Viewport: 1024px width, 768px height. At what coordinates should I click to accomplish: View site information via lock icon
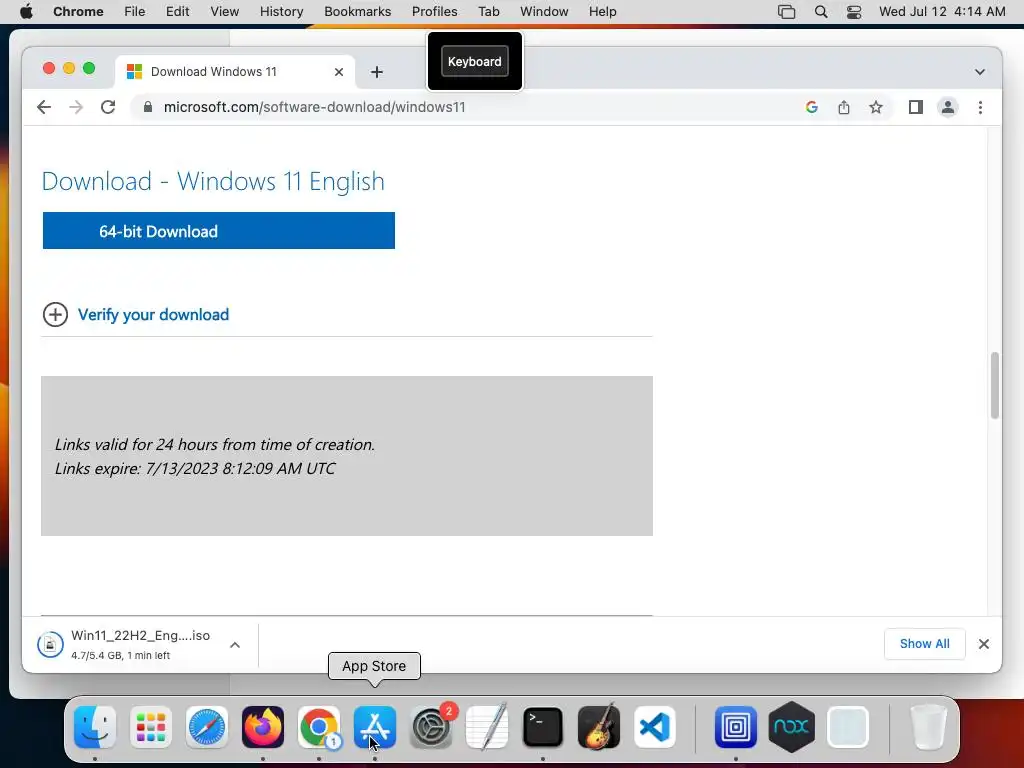148,107
